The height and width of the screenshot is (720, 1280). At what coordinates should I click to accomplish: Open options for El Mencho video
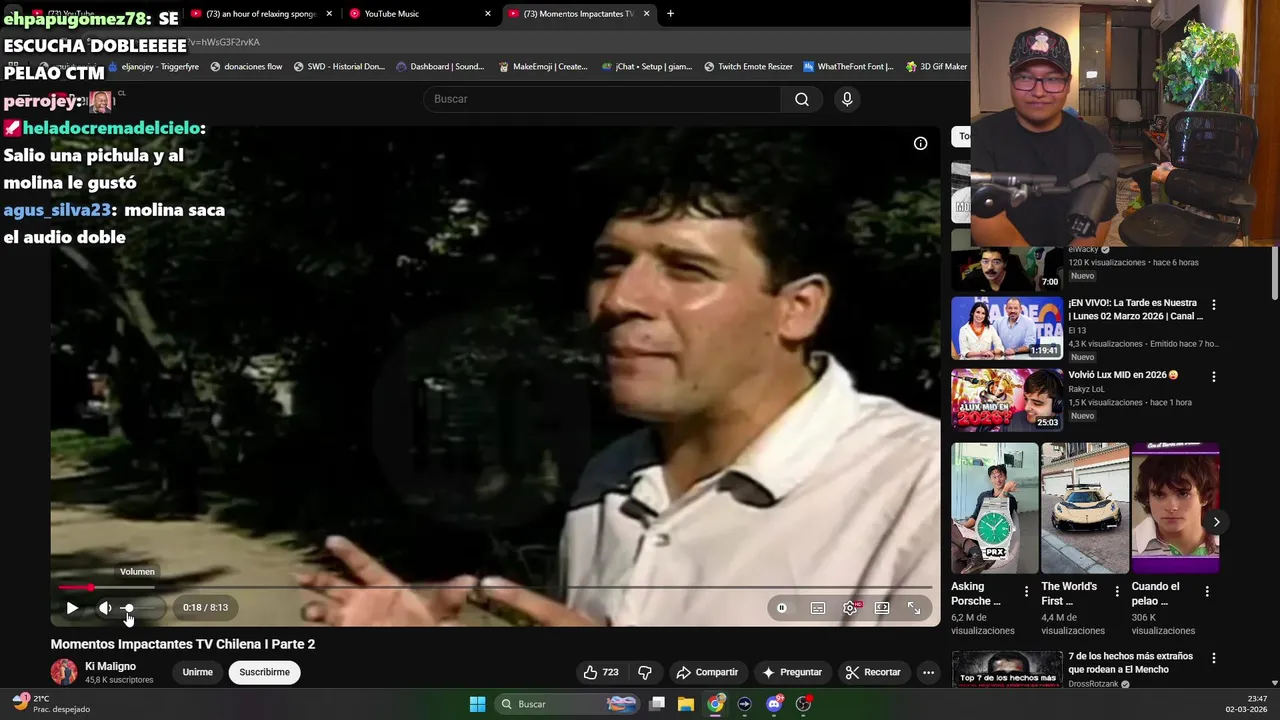[1214, 658]
